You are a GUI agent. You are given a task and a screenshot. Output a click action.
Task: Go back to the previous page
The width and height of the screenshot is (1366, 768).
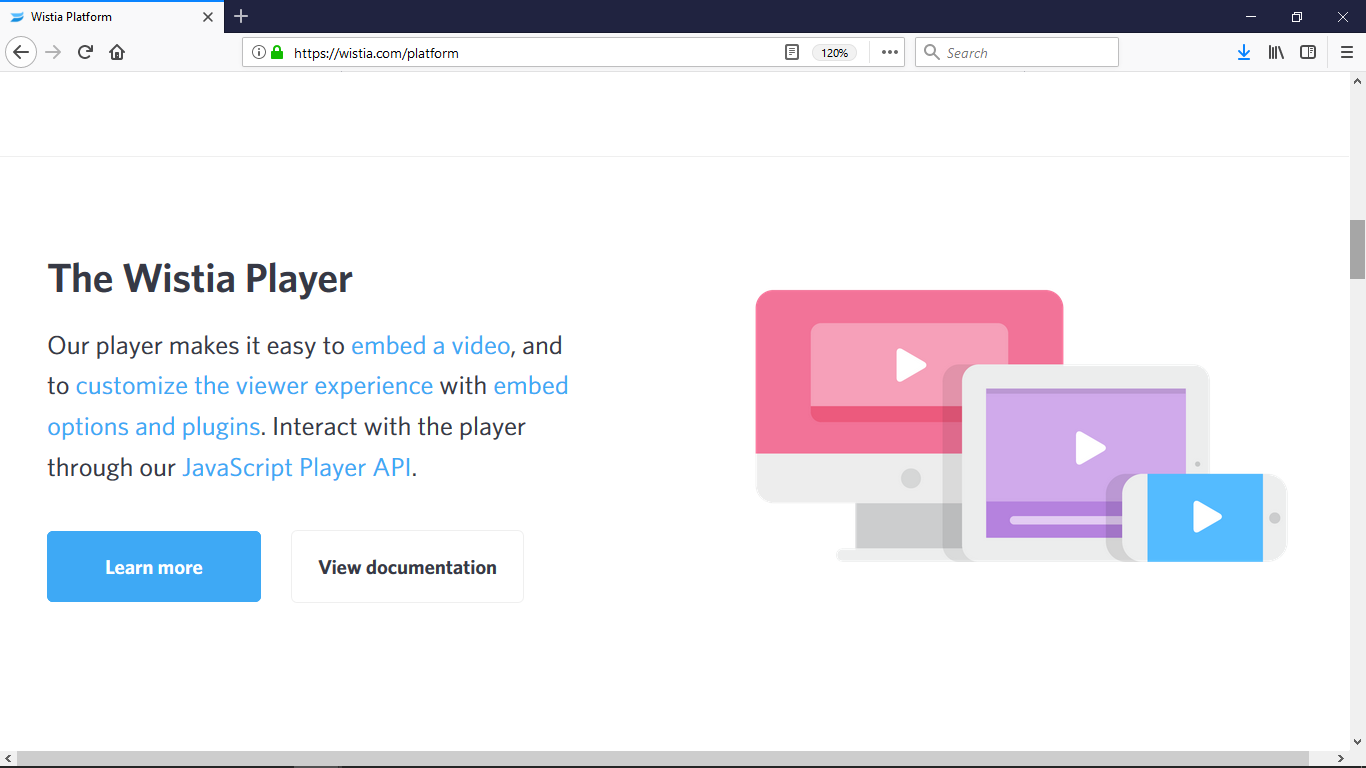pos(21,52)
